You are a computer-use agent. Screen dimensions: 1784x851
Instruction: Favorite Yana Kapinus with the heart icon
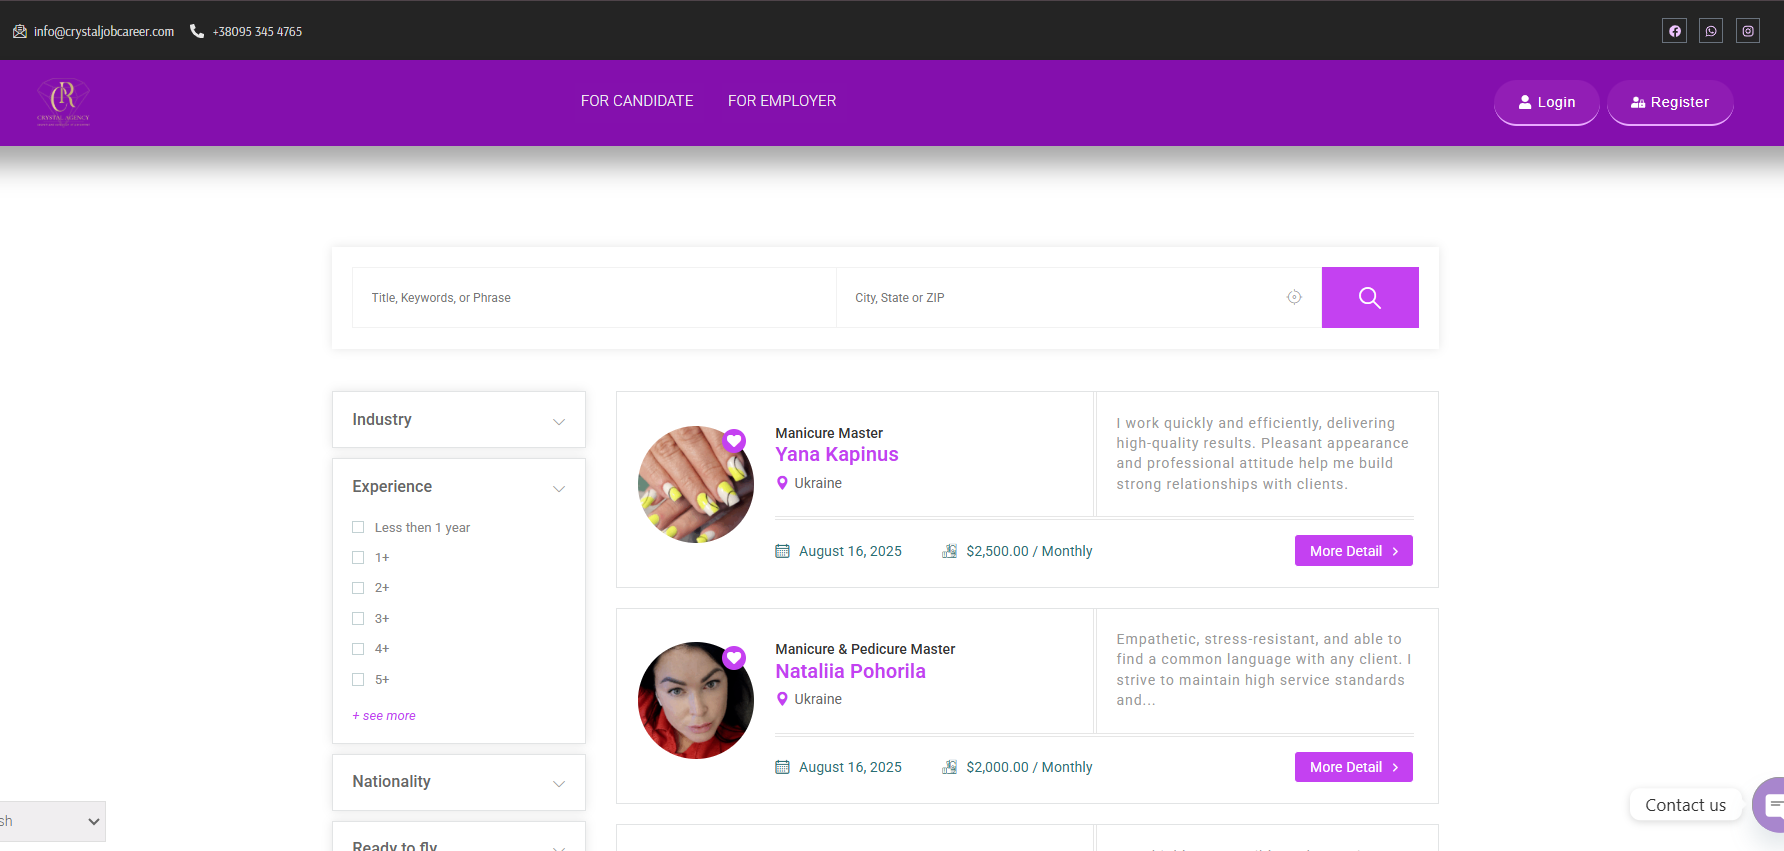pyautogui.click(x=734, y=440)
